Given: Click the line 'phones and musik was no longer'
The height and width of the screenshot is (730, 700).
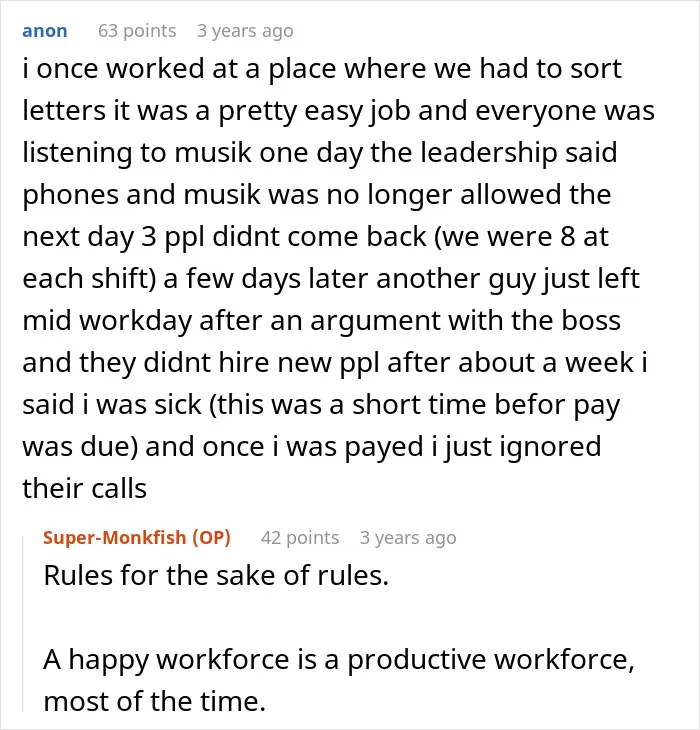Looking at the screenshot, I should tap(317, 195).
